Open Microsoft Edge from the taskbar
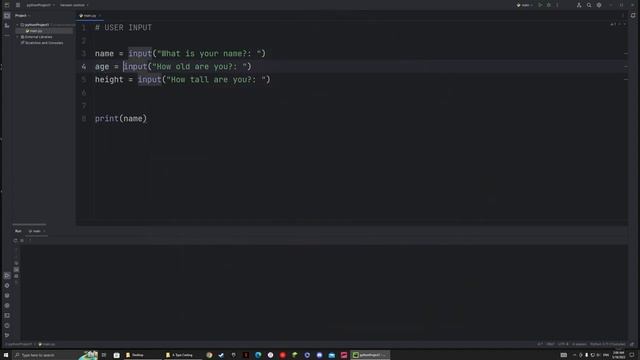This screenshot has height=360, width=640. point(258,355)
